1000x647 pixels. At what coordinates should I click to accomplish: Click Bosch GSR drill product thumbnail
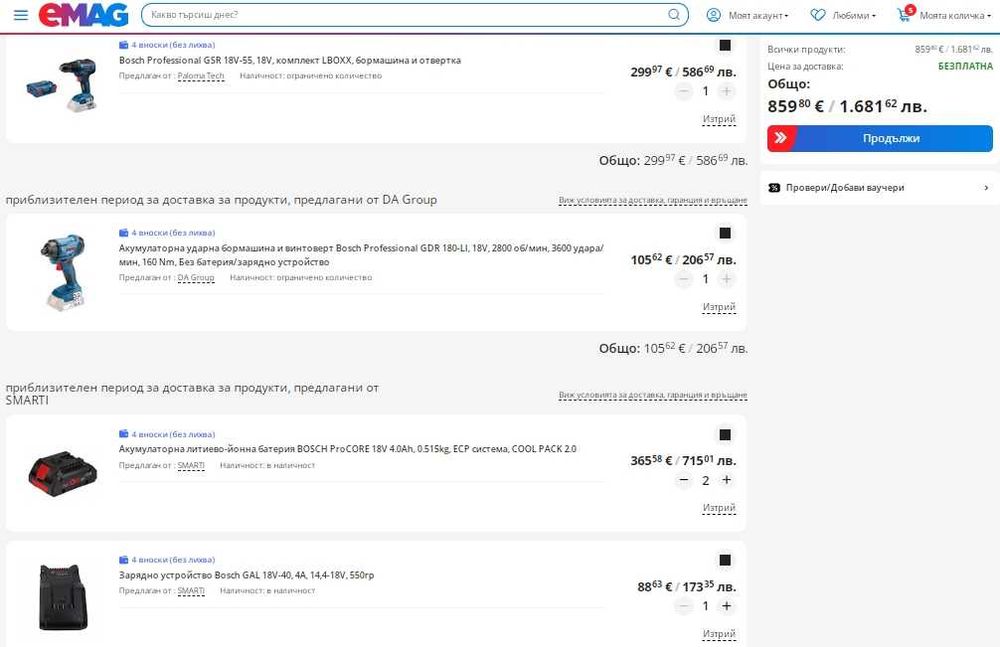pyautogui.click(x=62, y=85)
